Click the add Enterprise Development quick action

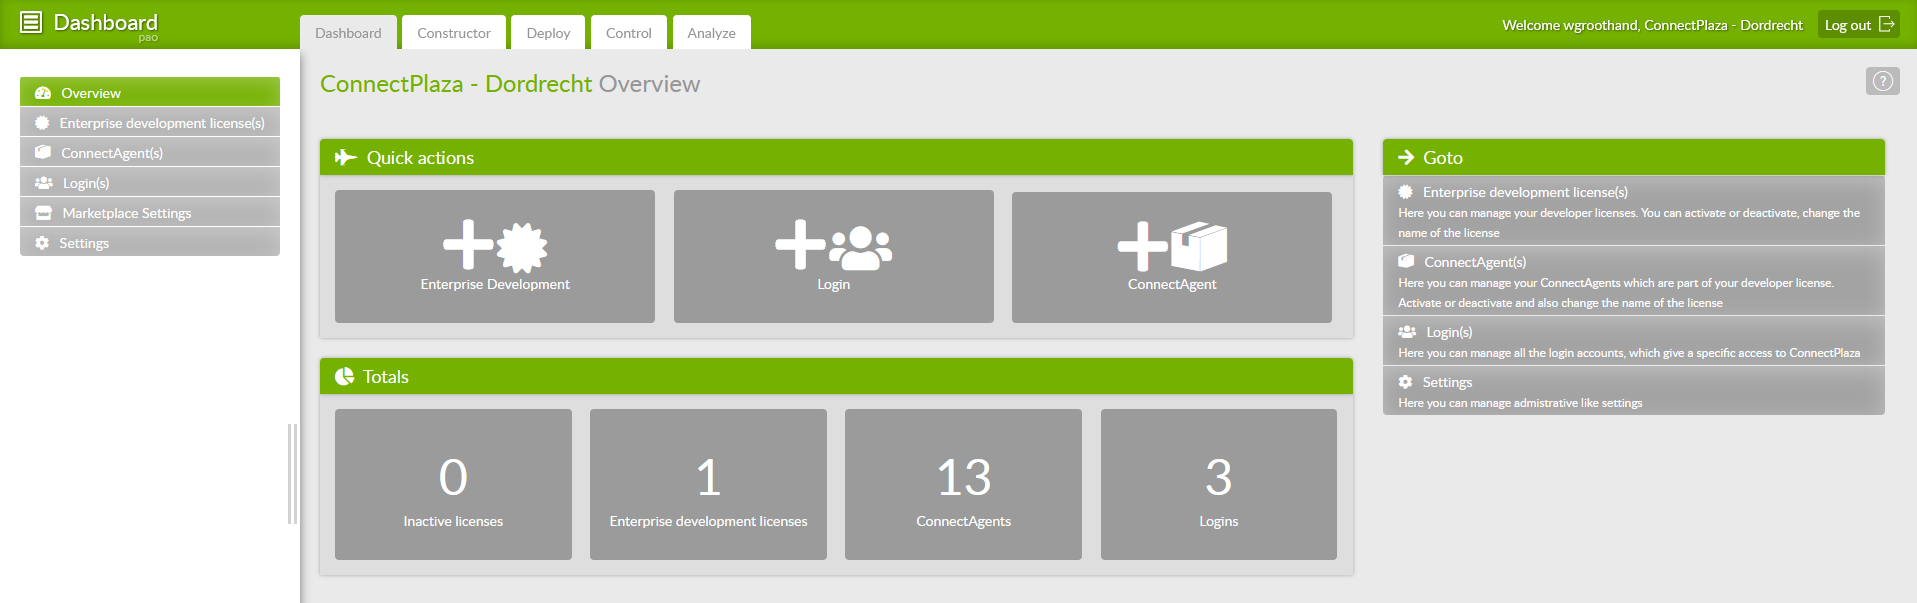494,256
